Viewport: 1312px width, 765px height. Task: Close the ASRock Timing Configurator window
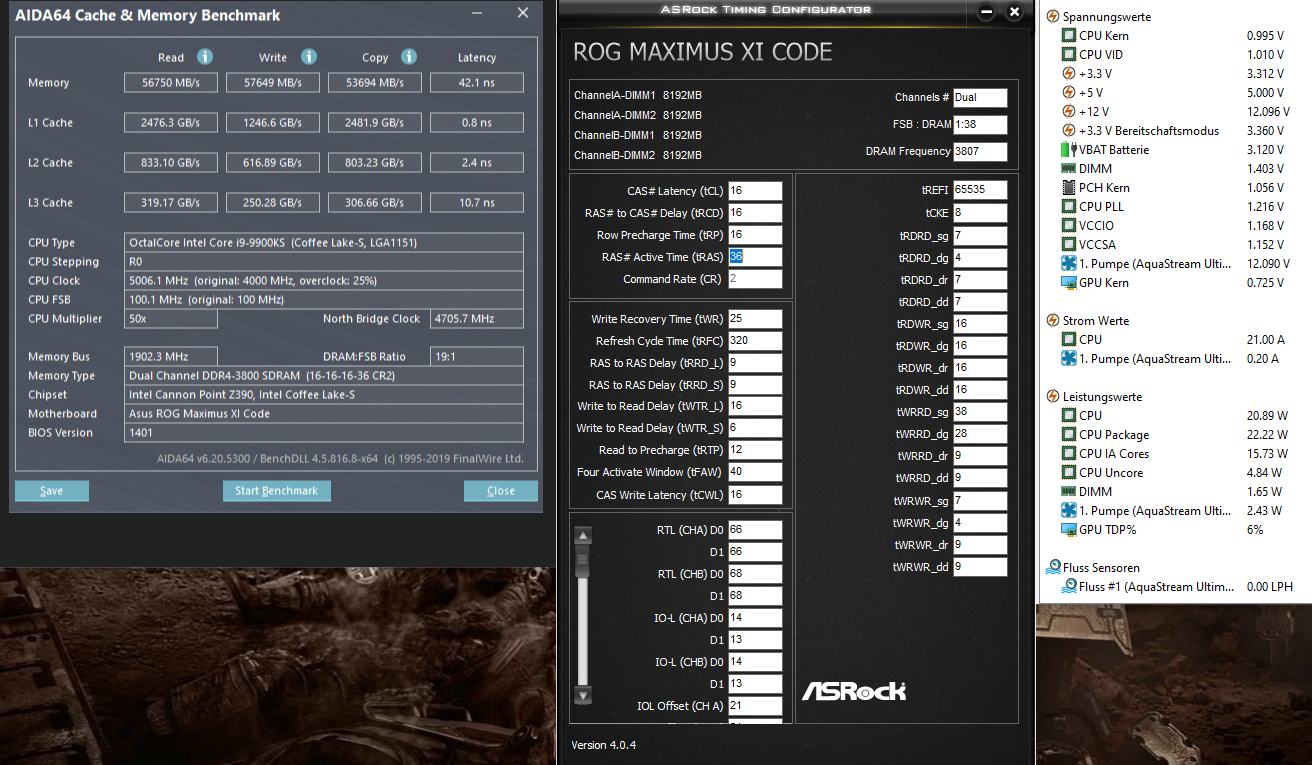point(1014,12)
